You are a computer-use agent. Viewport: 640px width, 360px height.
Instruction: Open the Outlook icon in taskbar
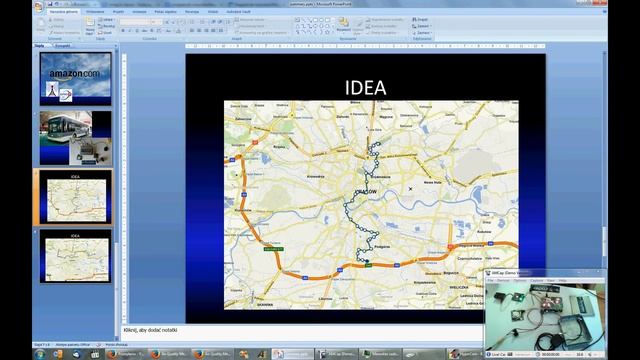coord(58,354)
